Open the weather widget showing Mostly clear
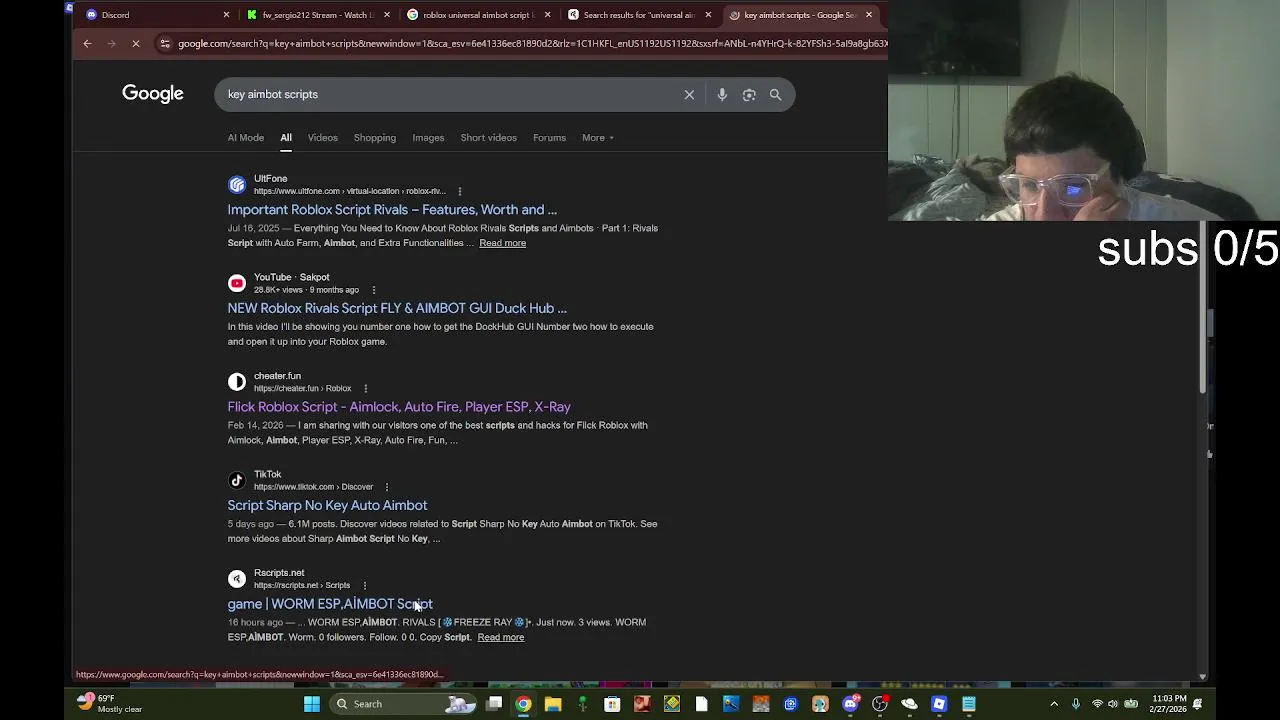This screenshot has width=1280, height=720. click(110, 704)
